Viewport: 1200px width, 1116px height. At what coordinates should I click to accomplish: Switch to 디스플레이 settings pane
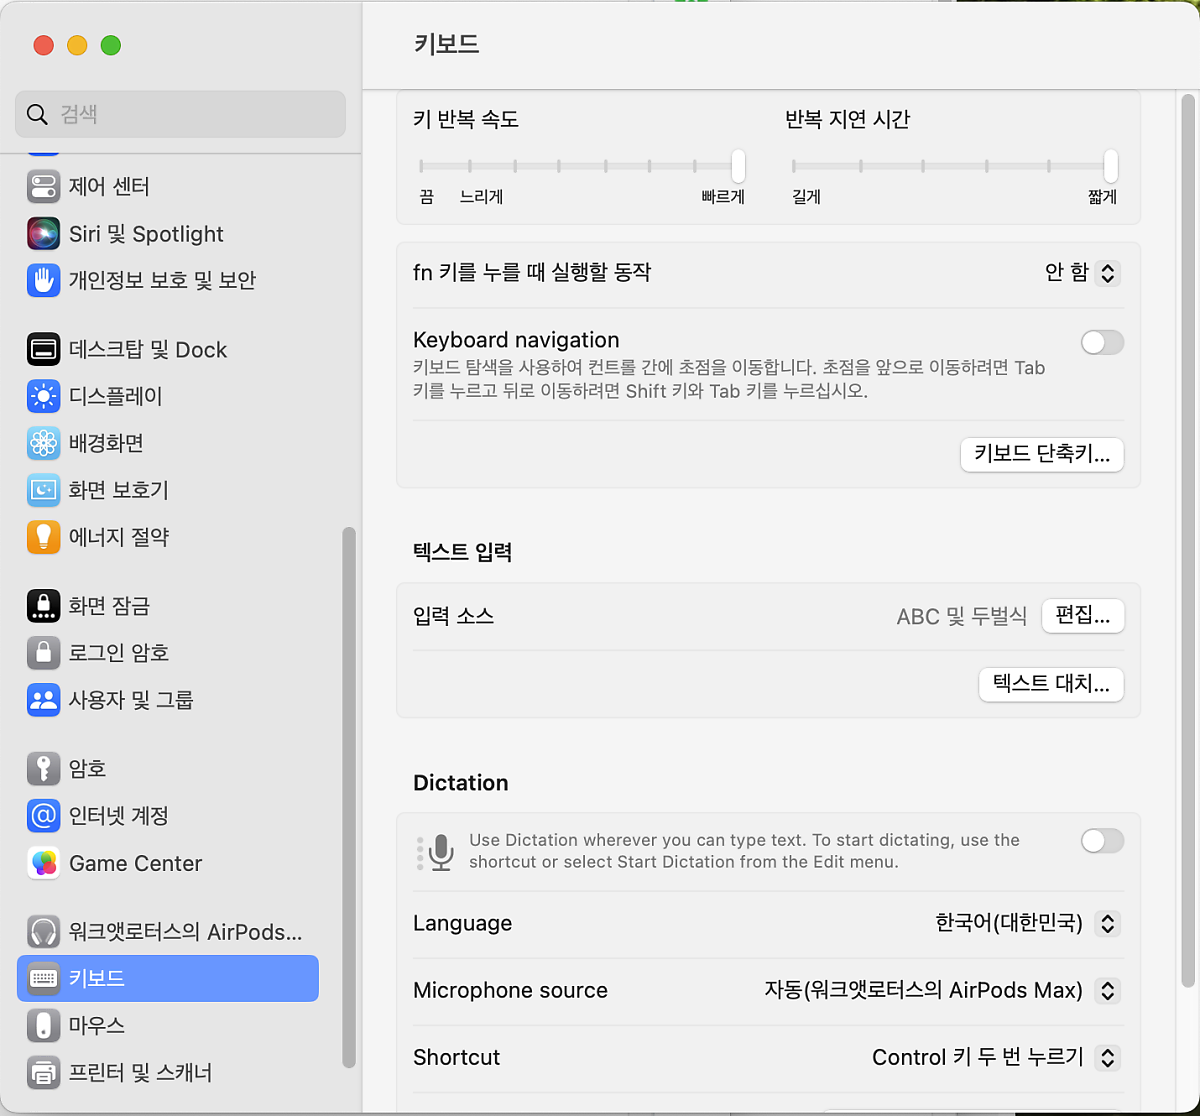[168, 397]
